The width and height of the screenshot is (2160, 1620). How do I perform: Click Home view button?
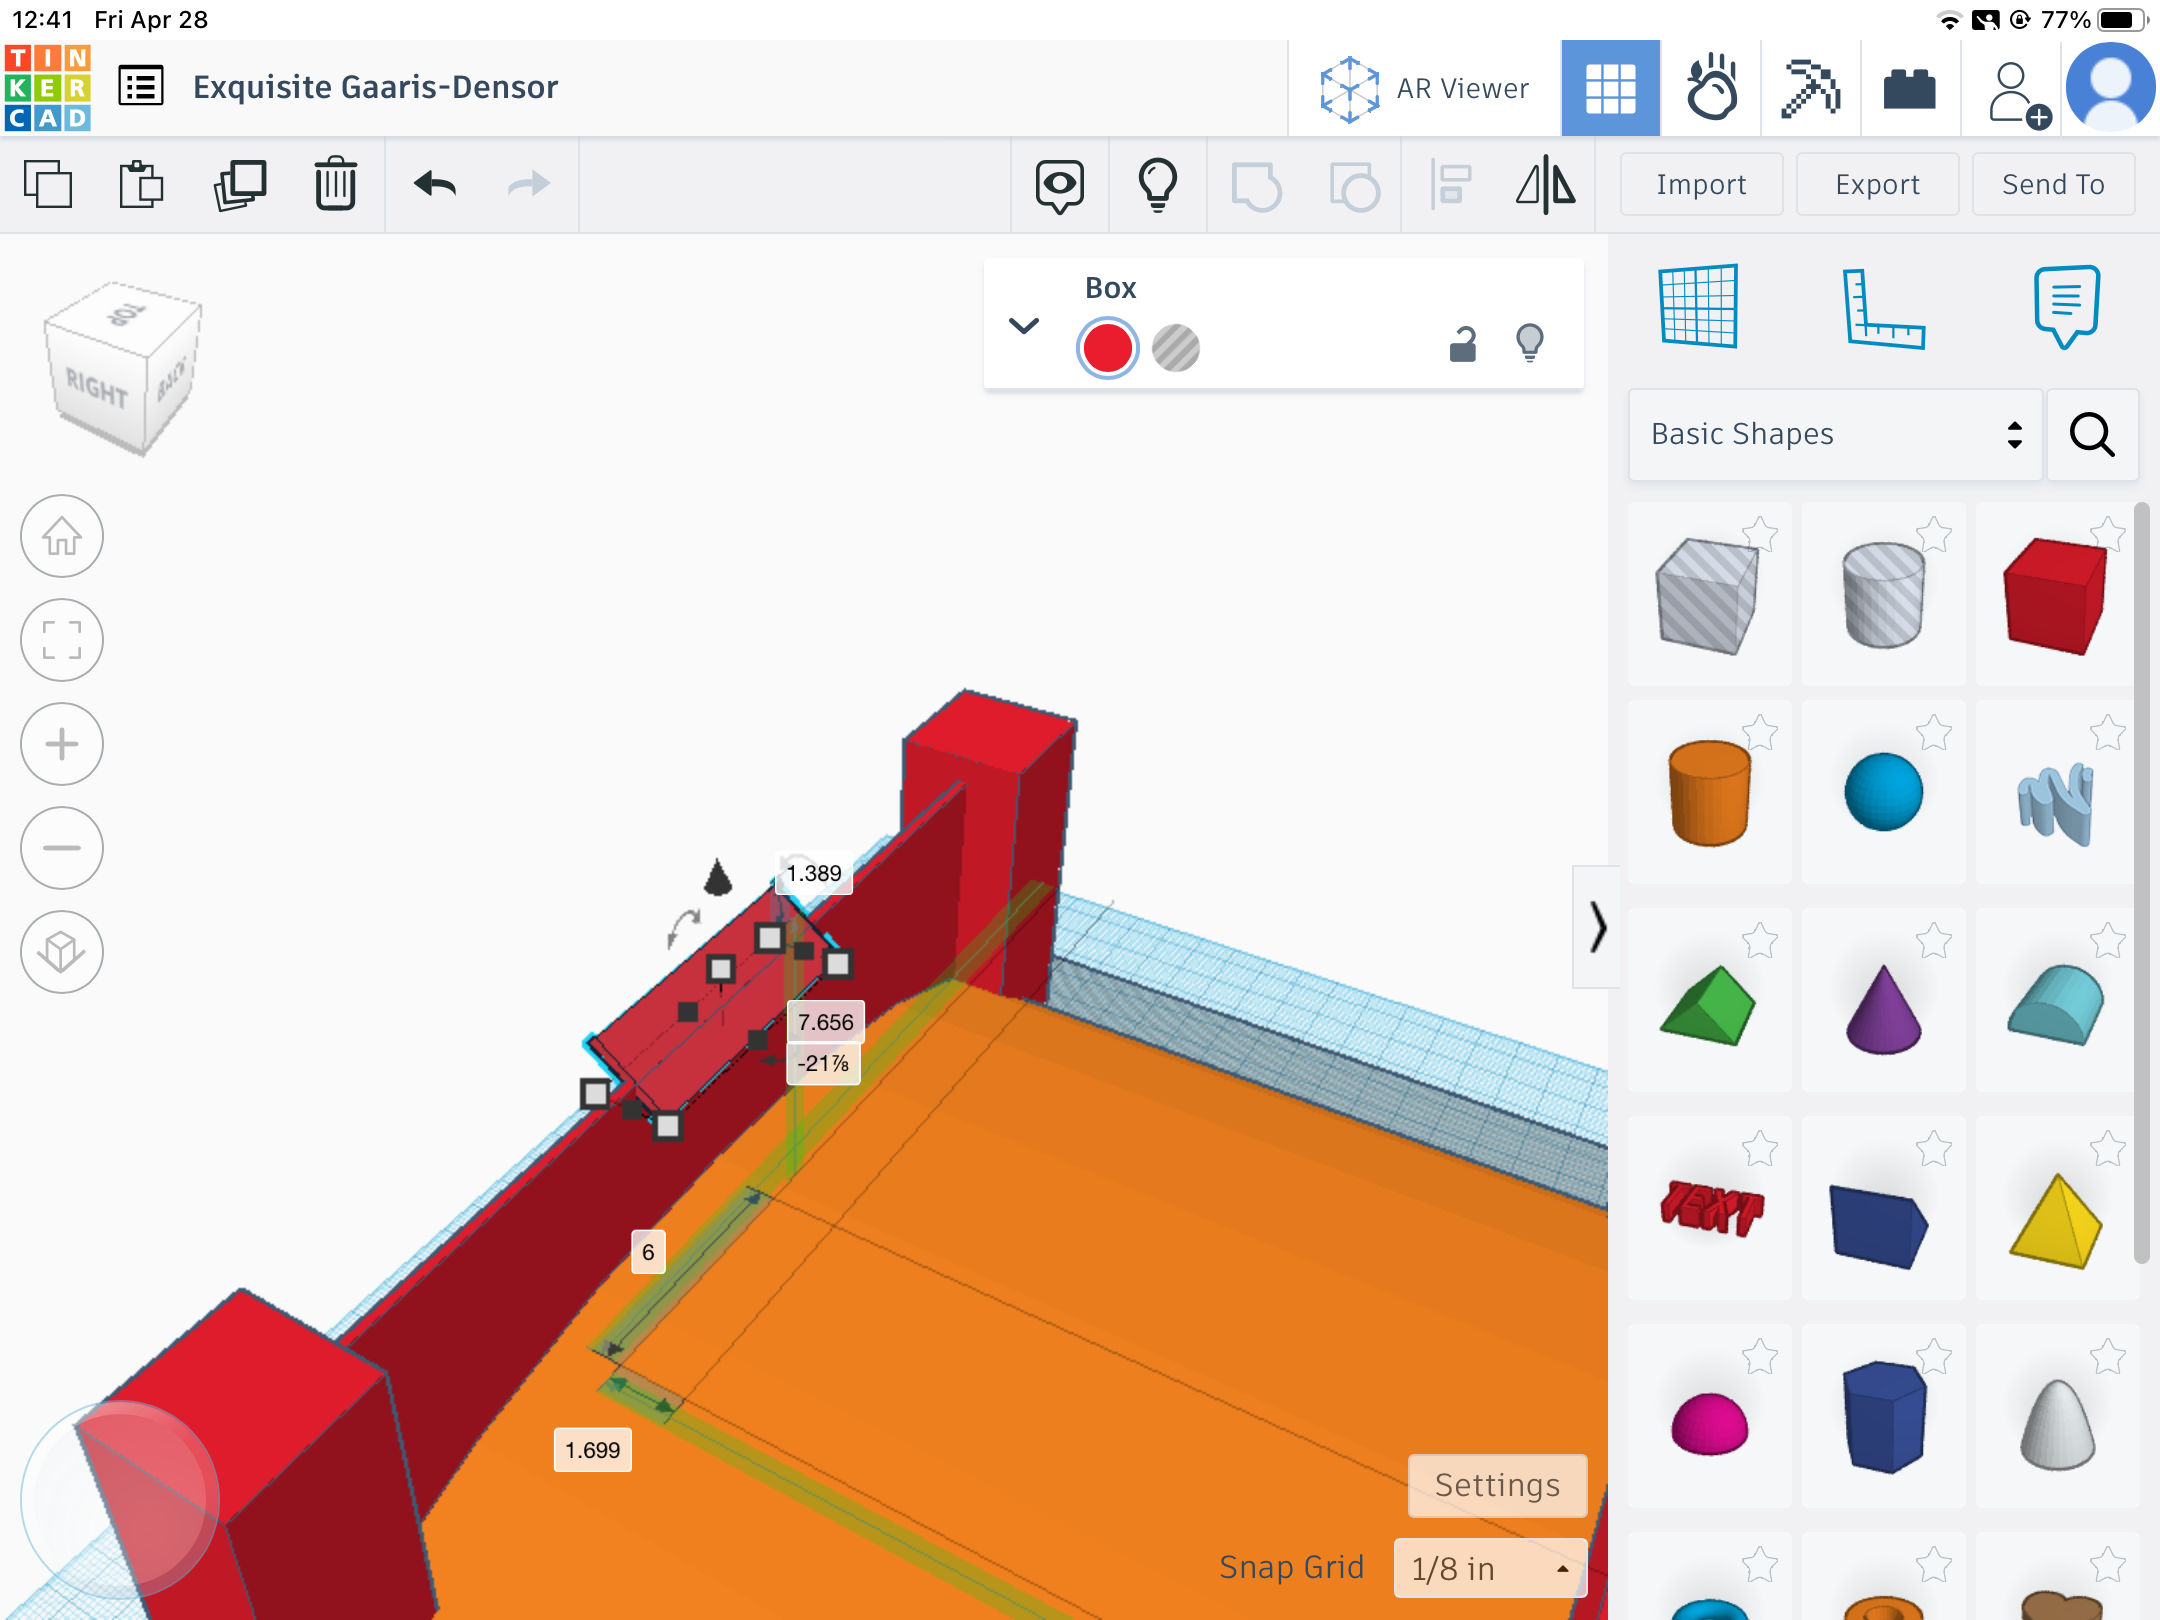(x=62, y=537)
